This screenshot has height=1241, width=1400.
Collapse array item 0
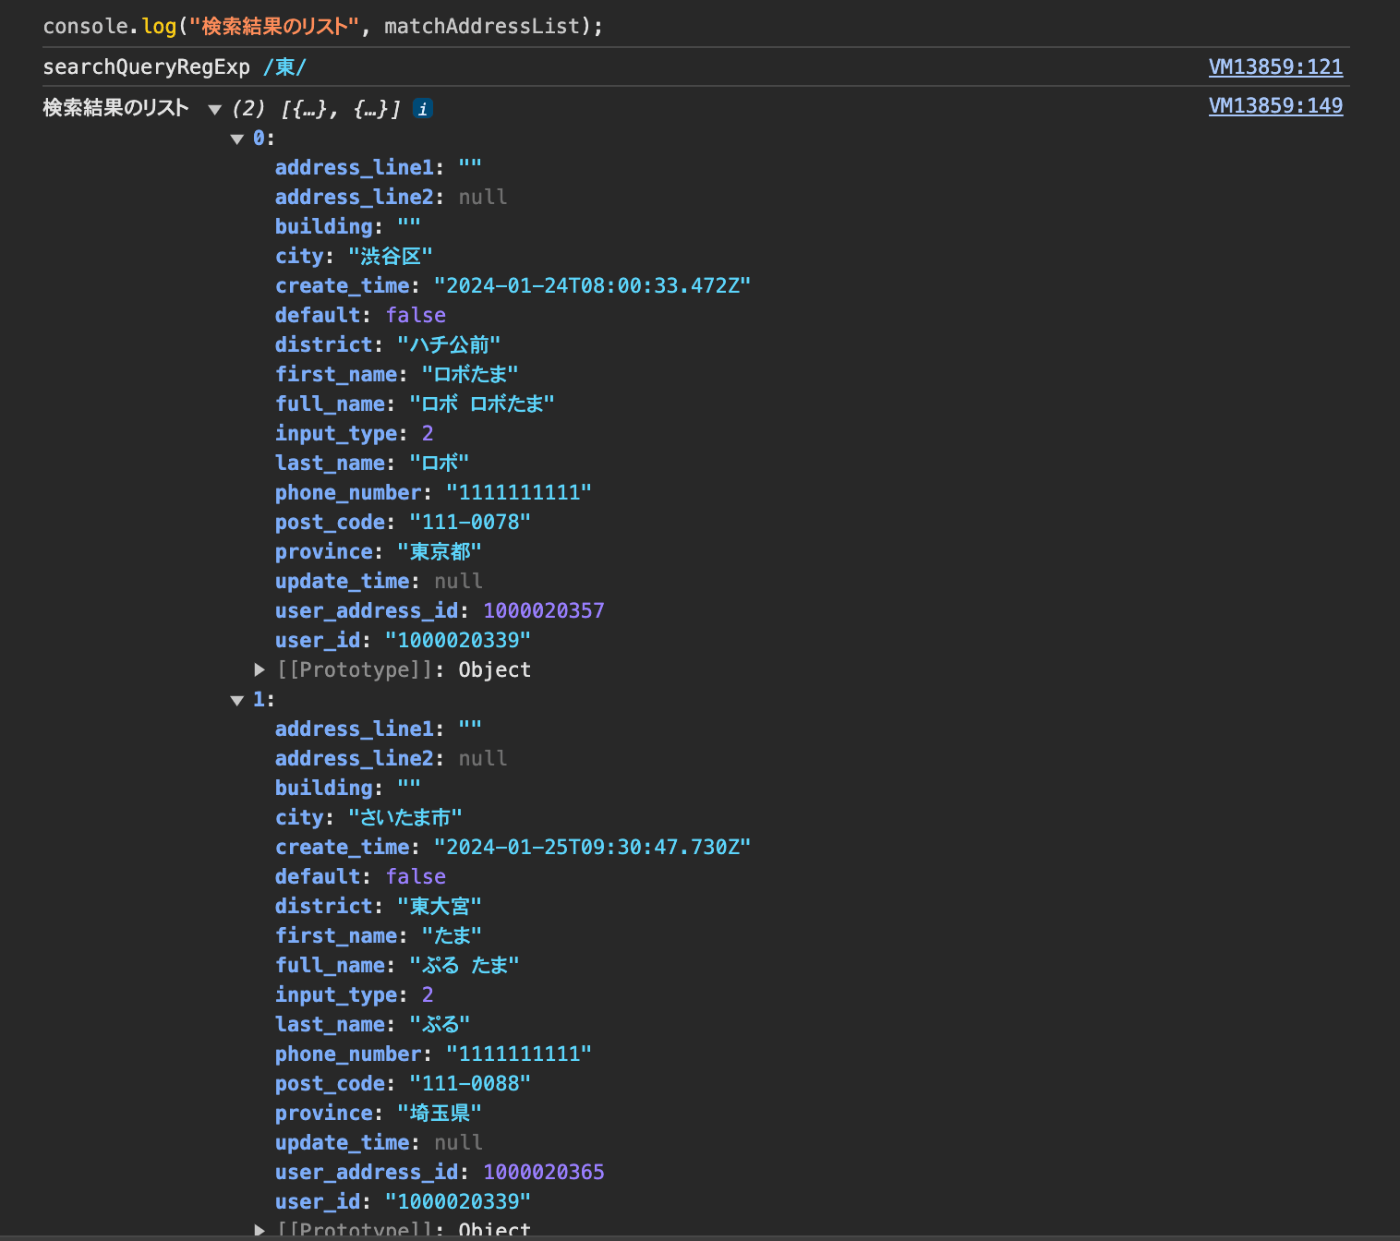(x=237, y=139)
